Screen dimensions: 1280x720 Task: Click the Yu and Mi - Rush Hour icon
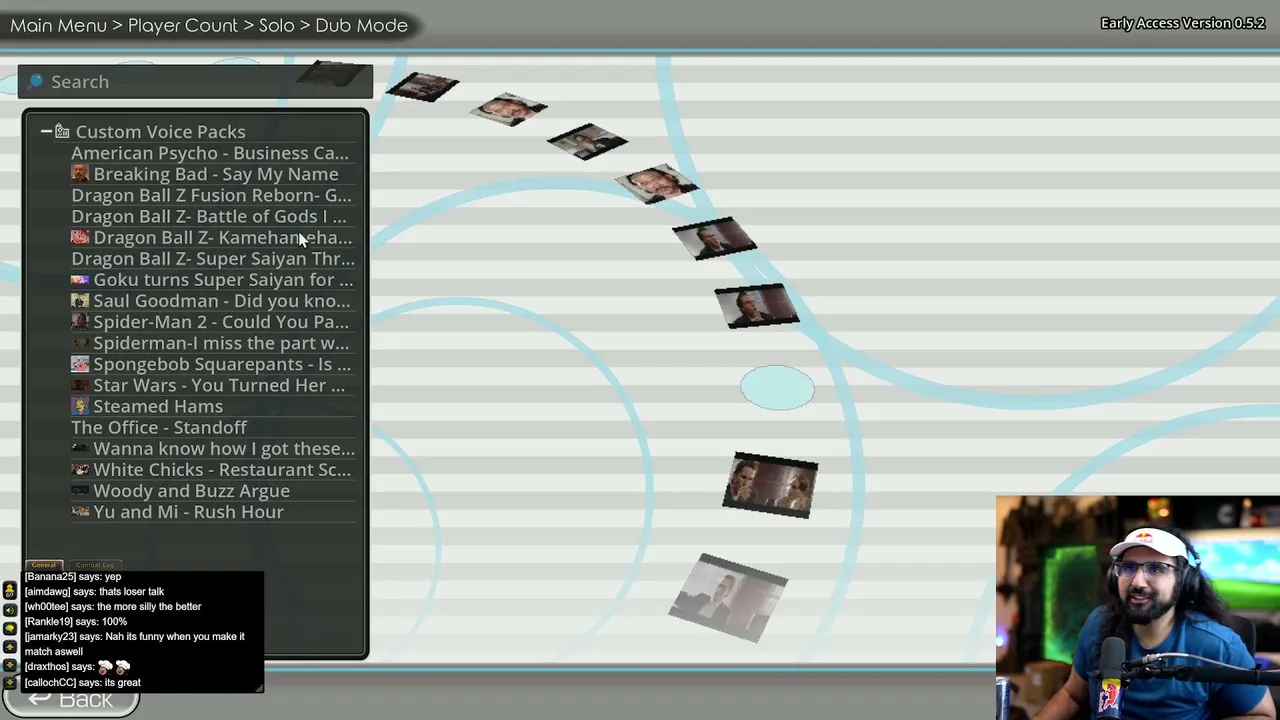pos(80,512)
